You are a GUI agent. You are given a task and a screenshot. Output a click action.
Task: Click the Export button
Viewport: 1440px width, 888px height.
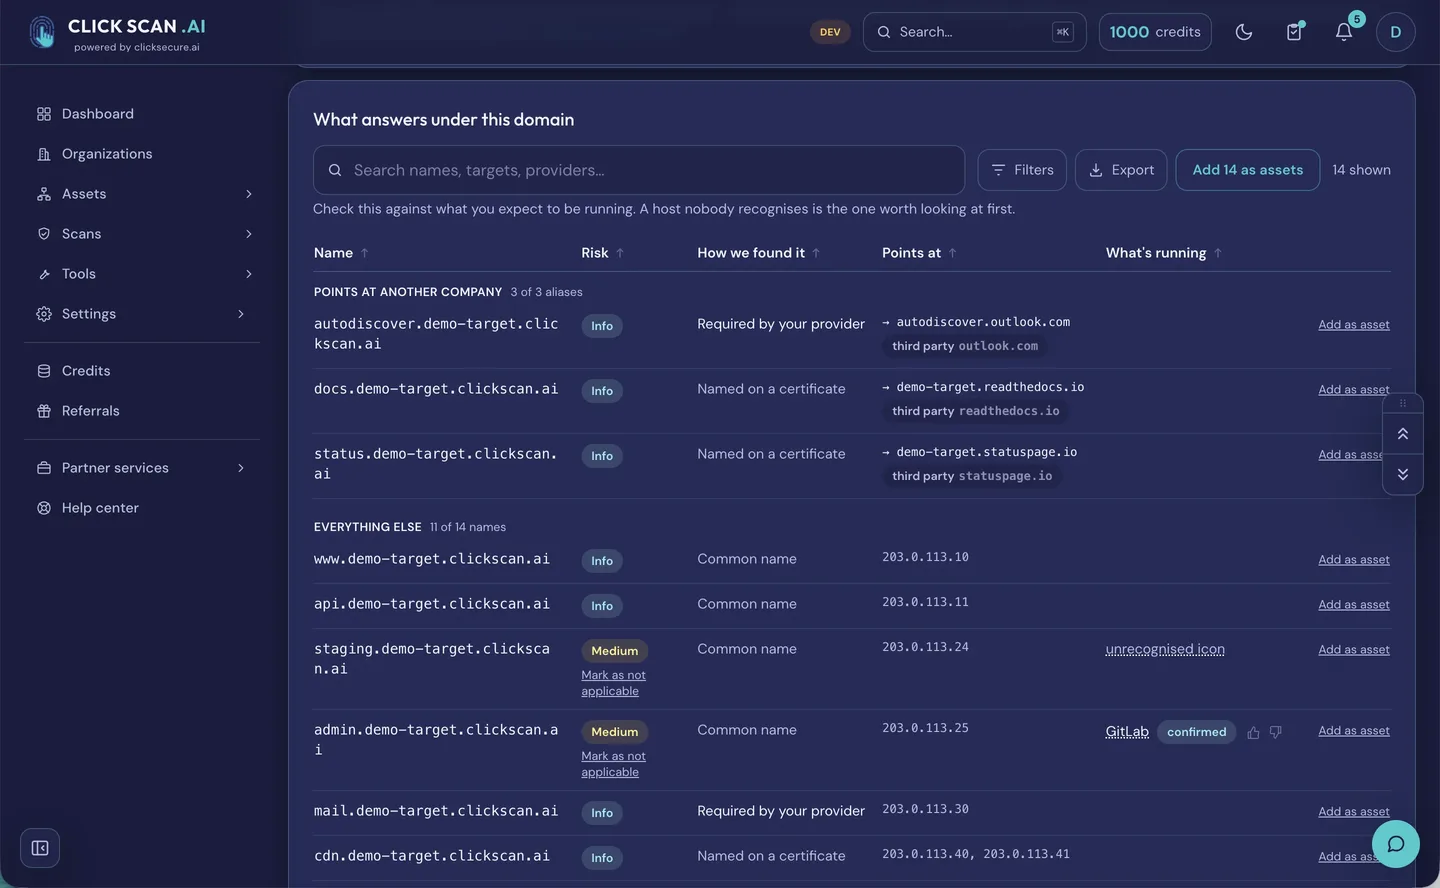[x=1121, y=170]
